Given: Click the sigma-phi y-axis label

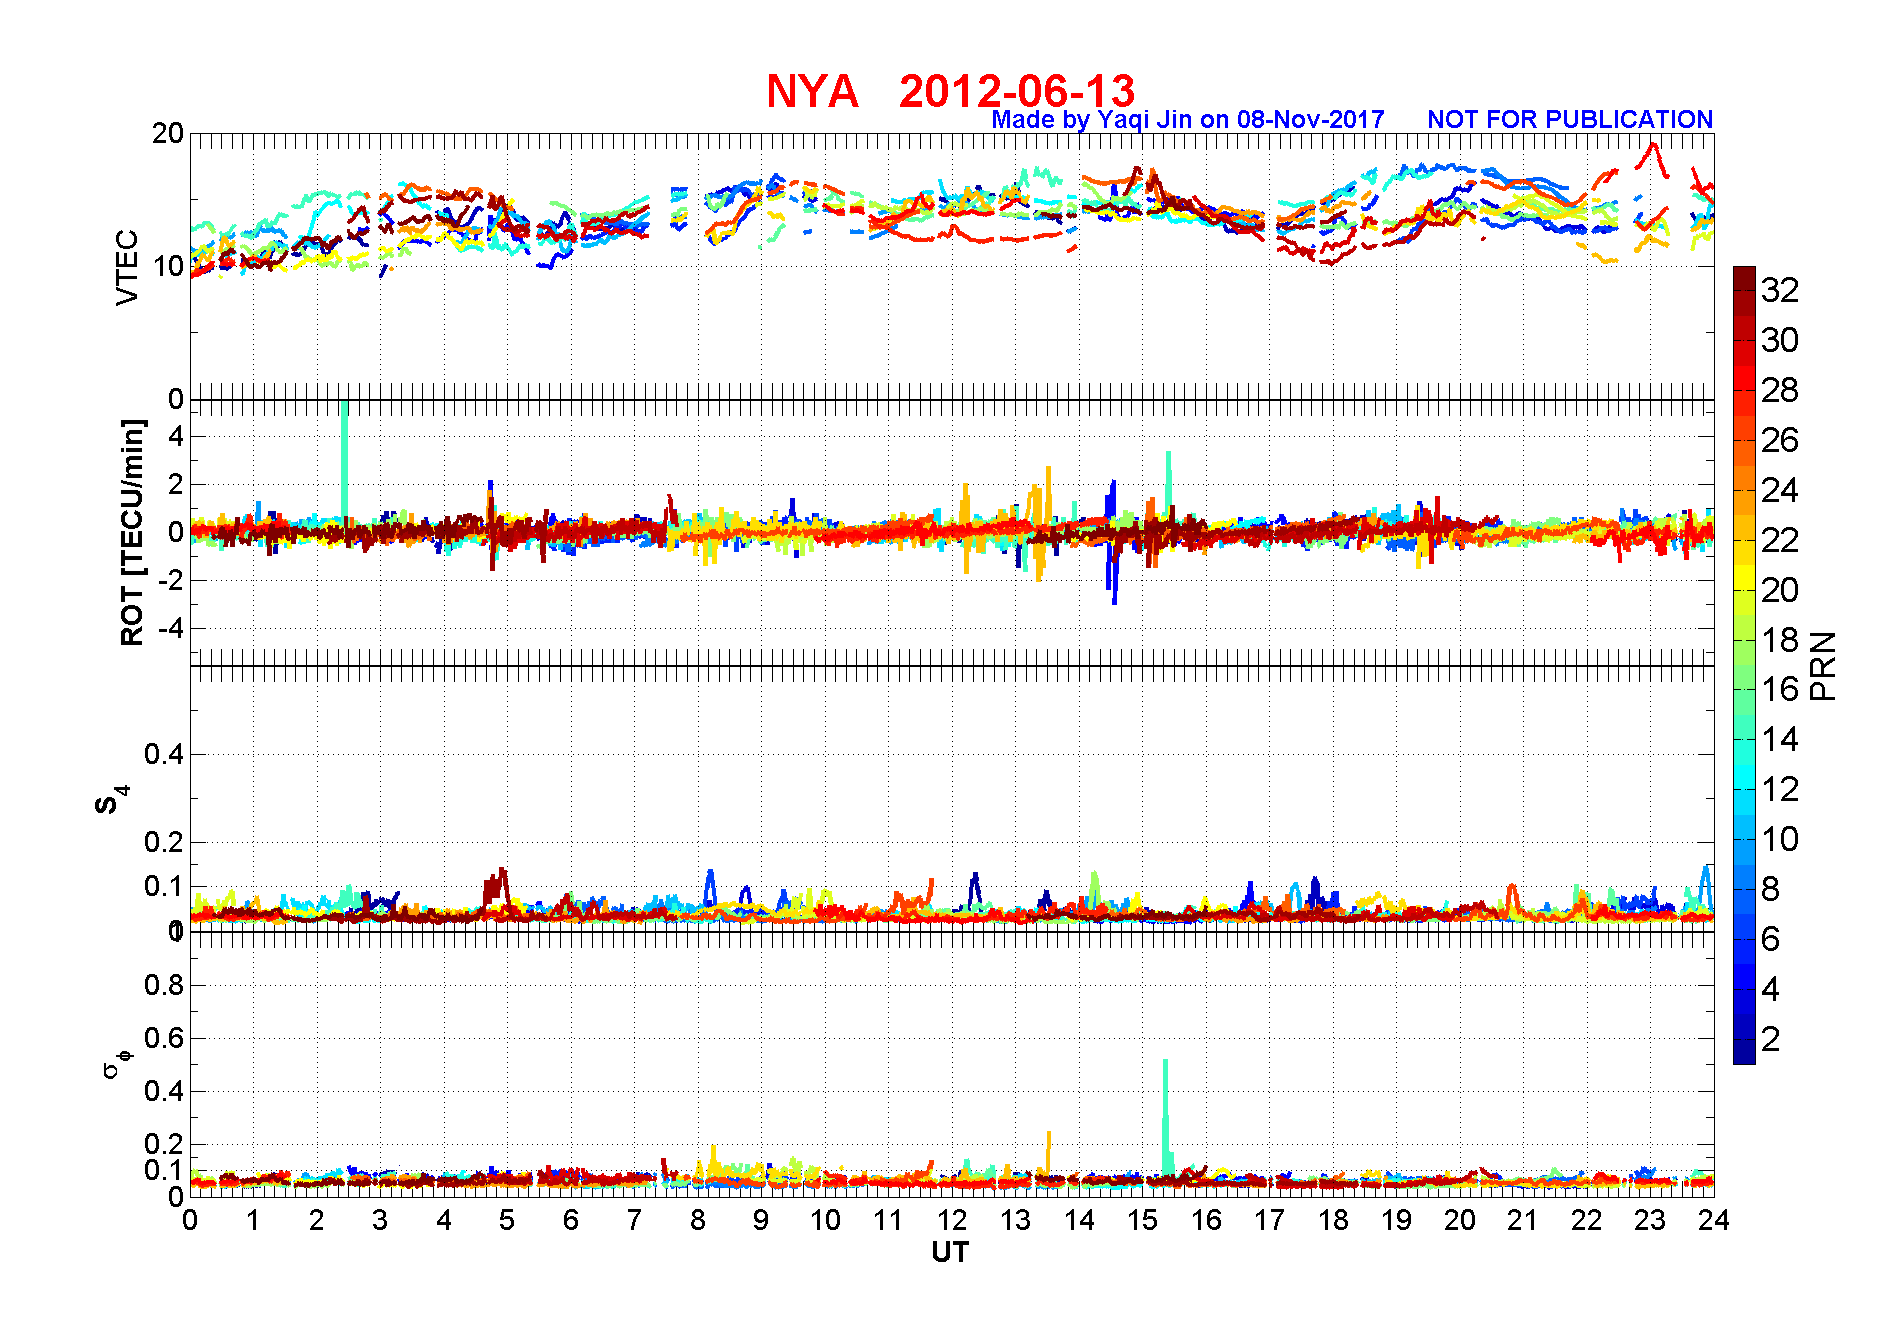Looking at the screenshot, I should click(116, 1063).
